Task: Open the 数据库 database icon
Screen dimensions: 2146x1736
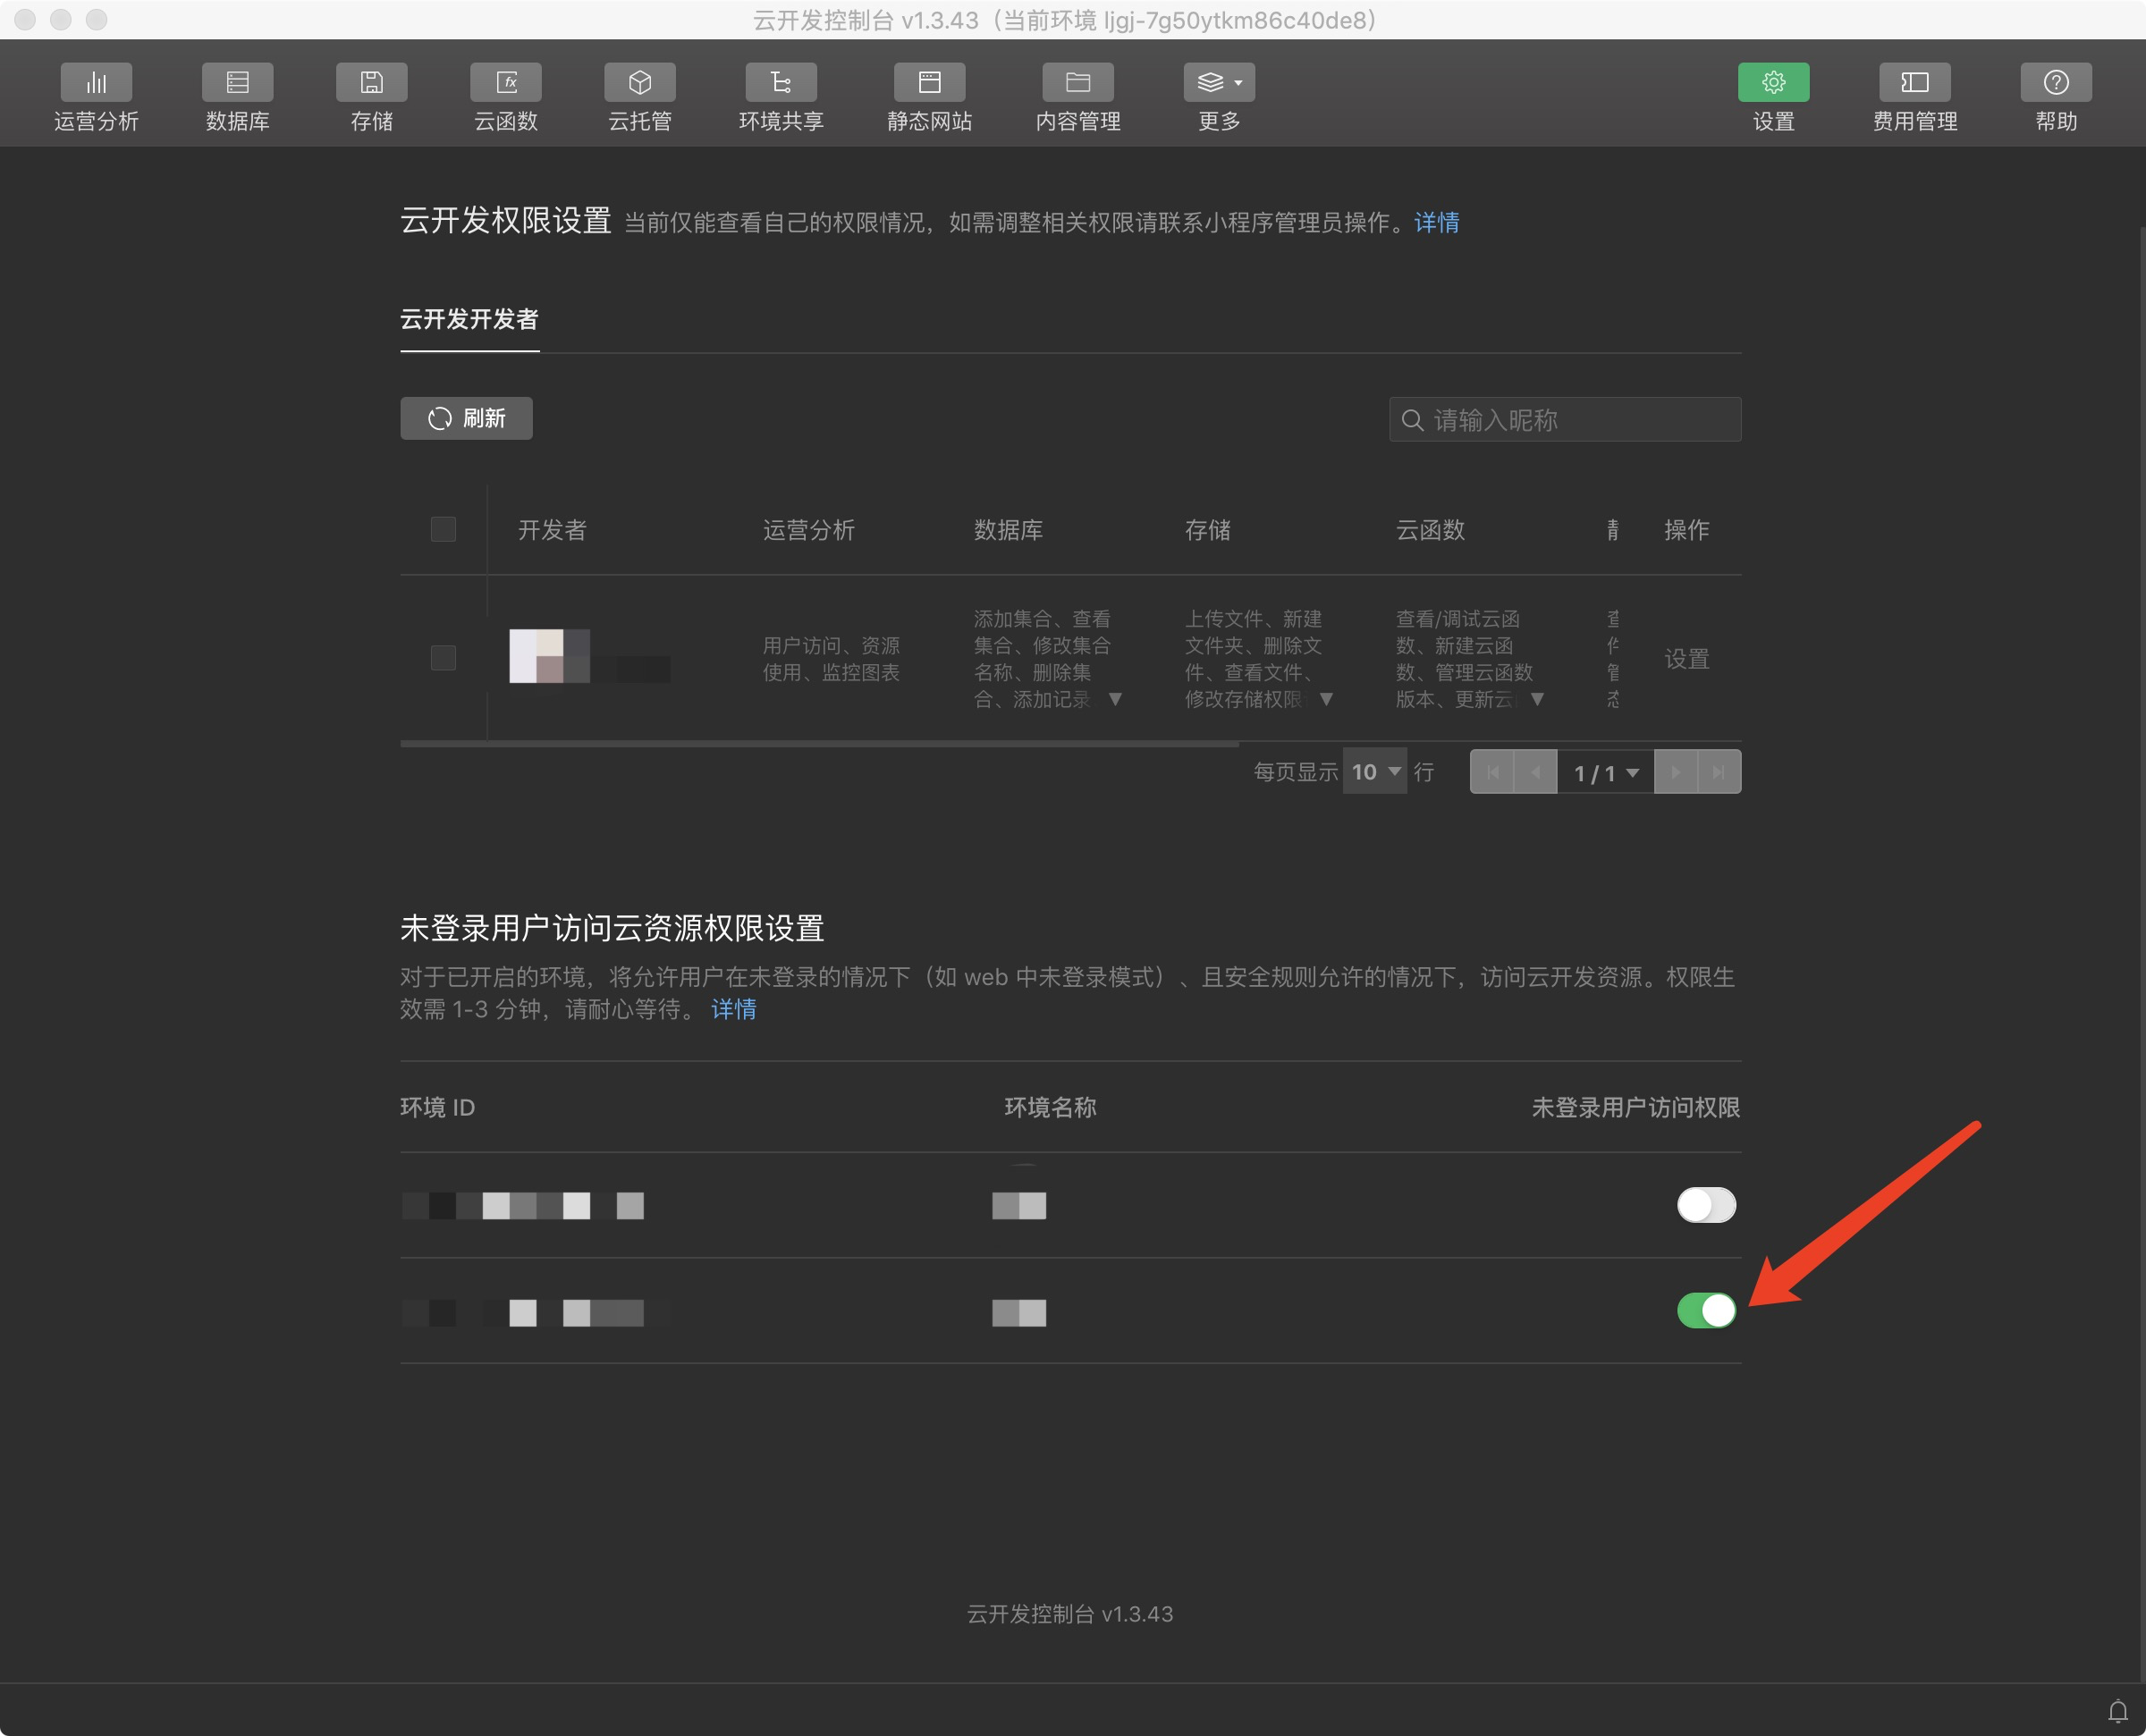Action: (x=237, y=83)
